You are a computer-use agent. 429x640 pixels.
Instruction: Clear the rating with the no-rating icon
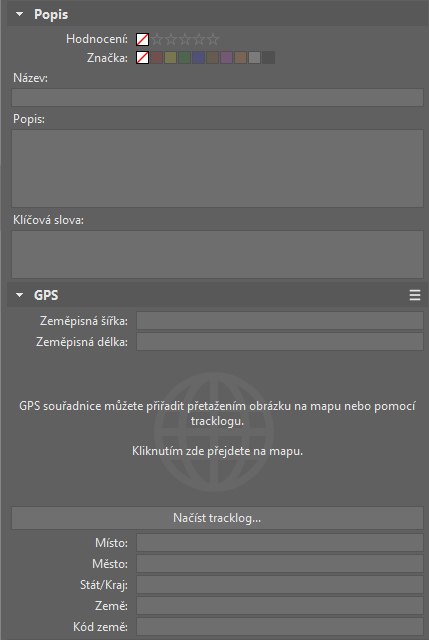142,40
